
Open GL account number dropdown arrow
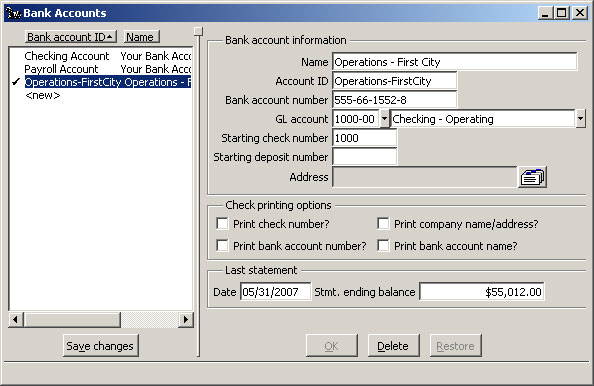coord(384,119)
